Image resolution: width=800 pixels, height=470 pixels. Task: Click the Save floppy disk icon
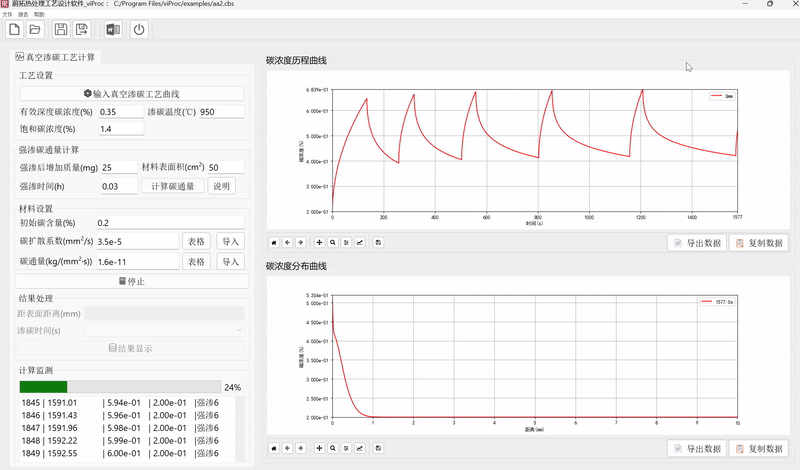(x=62, y=30)
